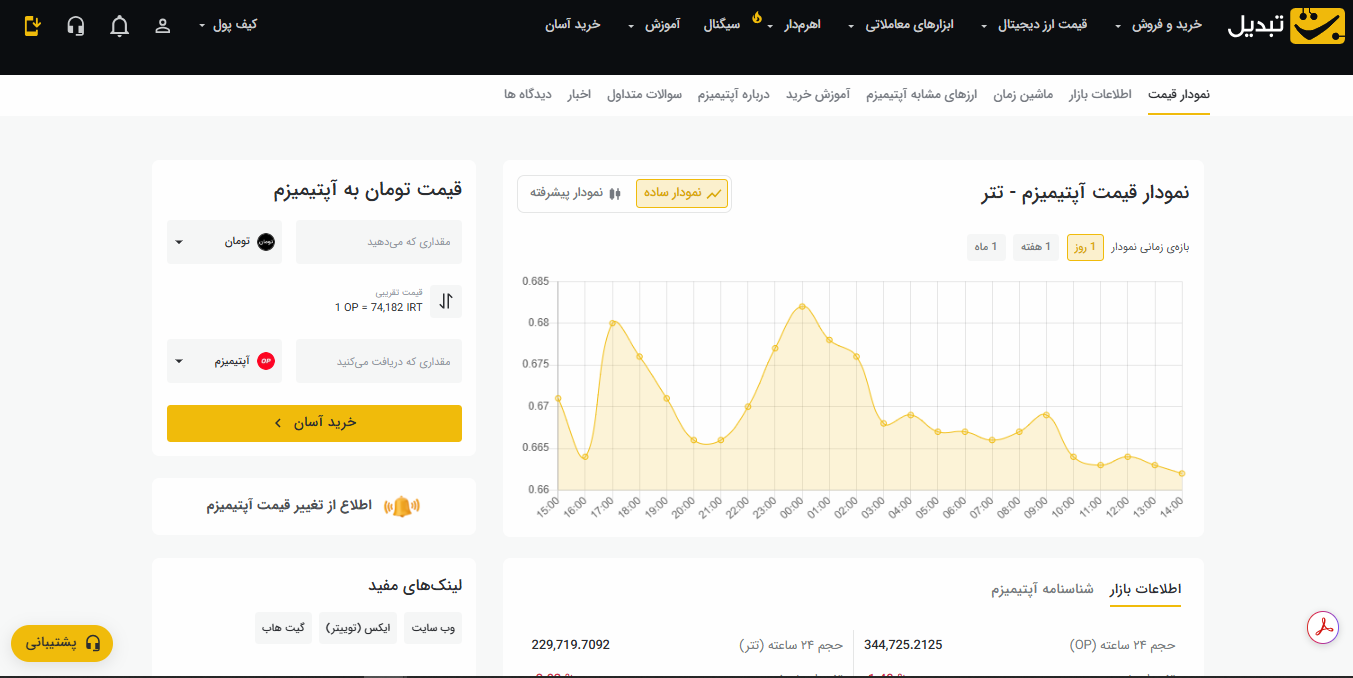Switch to نمودار پیشرفته chart mode
1353x678 pixels.
570,193
